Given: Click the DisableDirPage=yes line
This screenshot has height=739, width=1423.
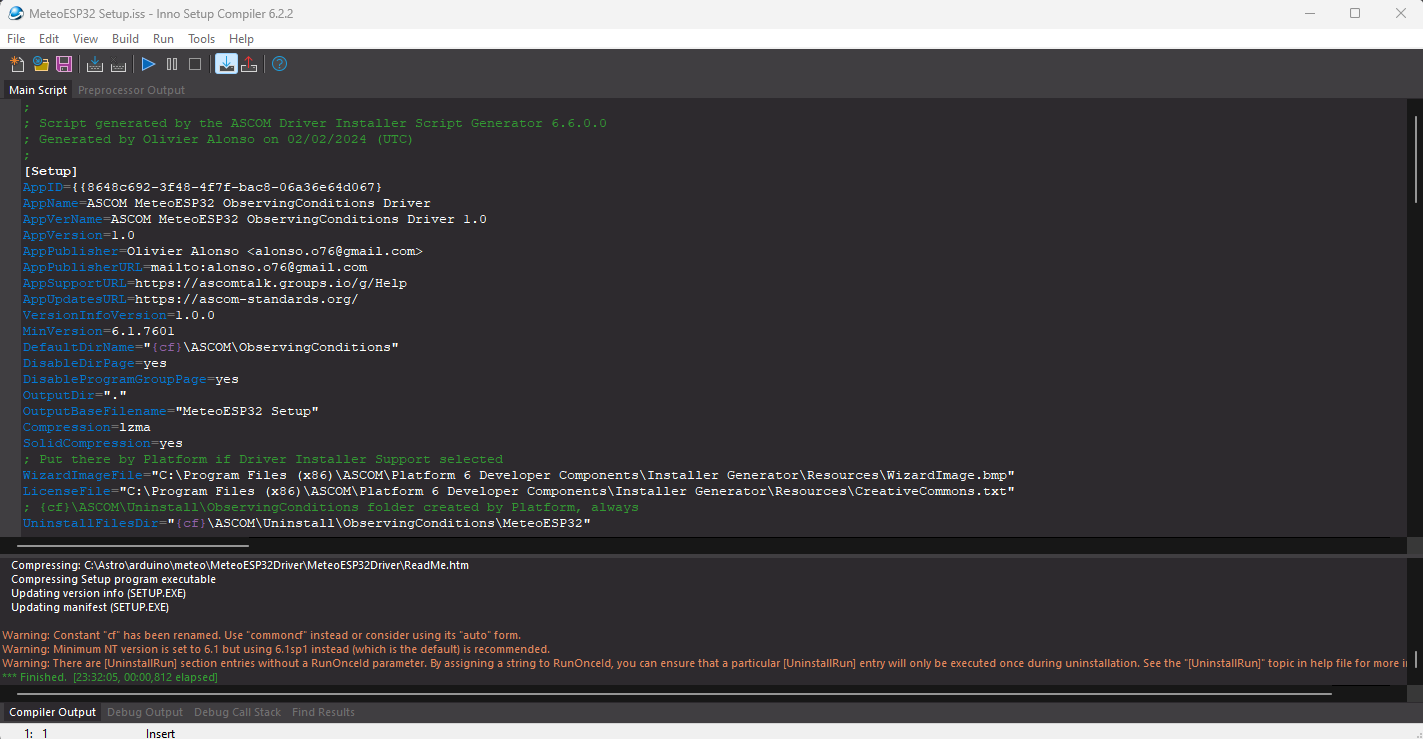Looking at the screenshot, I should [94, 363].
